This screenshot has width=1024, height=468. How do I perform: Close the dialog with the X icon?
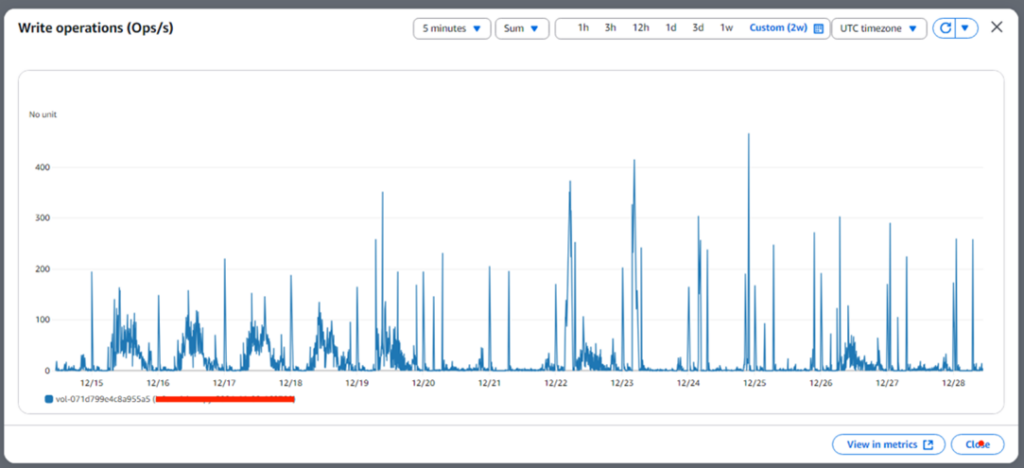tap(996, 27)
